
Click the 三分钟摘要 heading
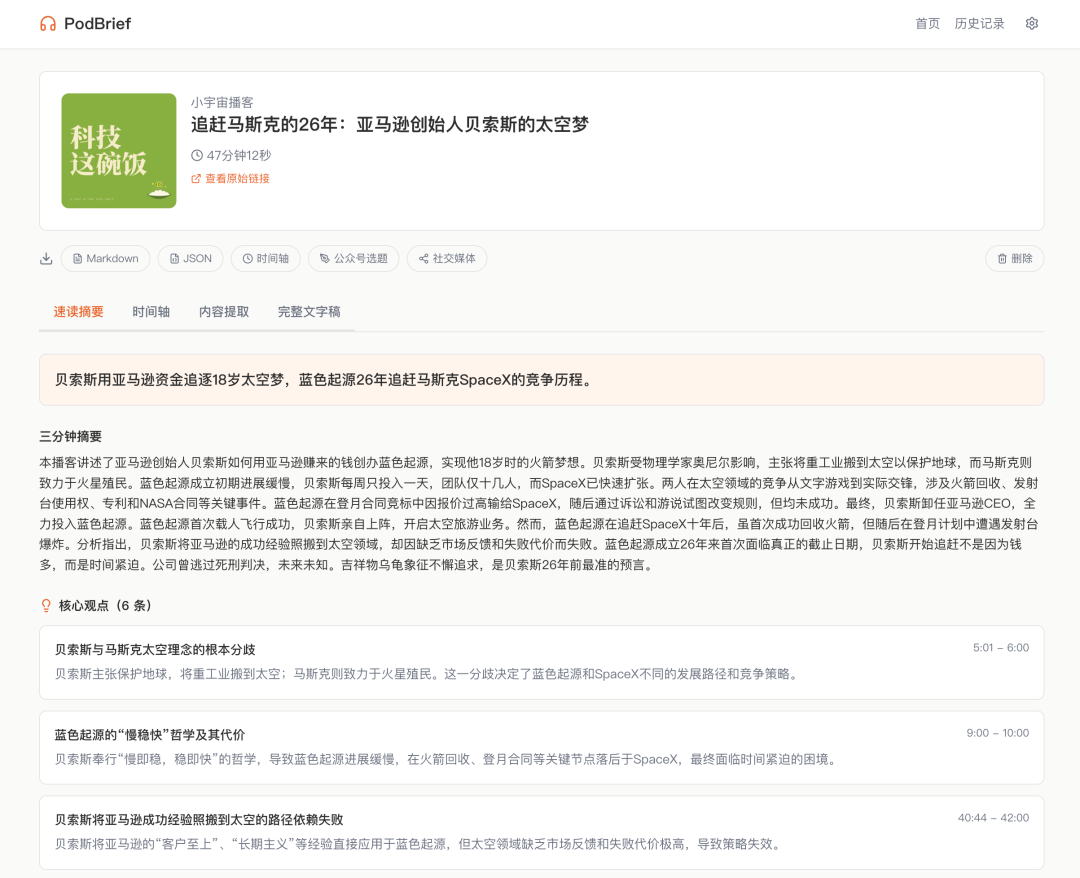pyautogui.click(x=71, y=437)
